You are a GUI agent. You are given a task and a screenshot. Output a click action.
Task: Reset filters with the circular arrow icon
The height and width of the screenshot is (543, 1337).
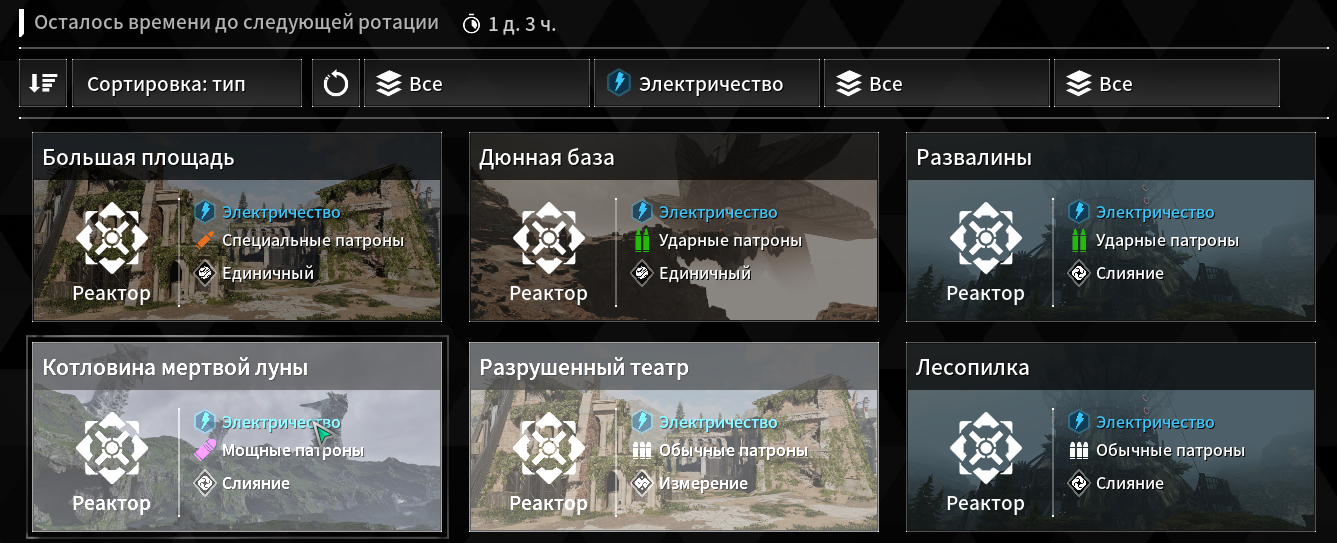click(x=336, y=83)
